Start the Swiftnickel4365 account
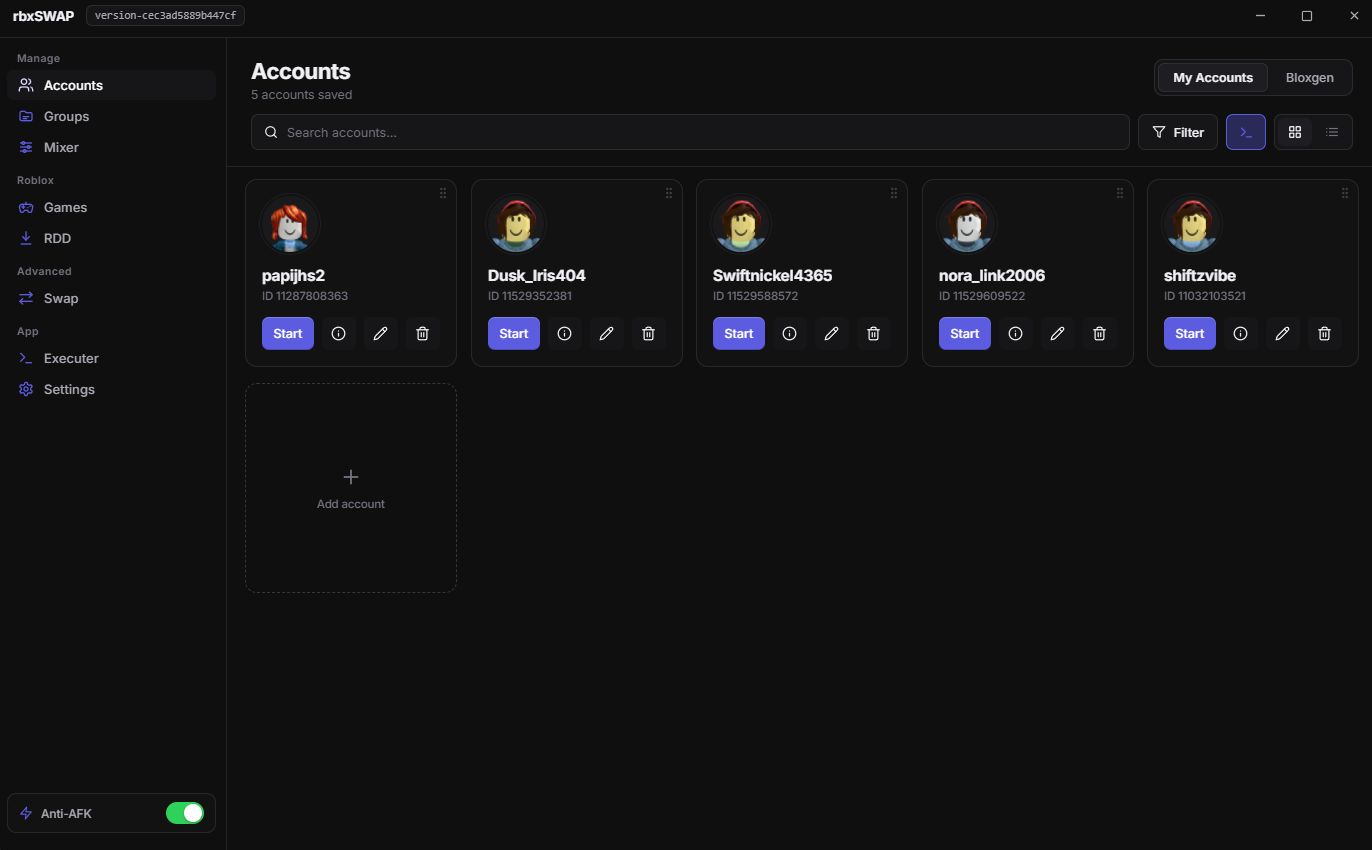 click(739, 334)
